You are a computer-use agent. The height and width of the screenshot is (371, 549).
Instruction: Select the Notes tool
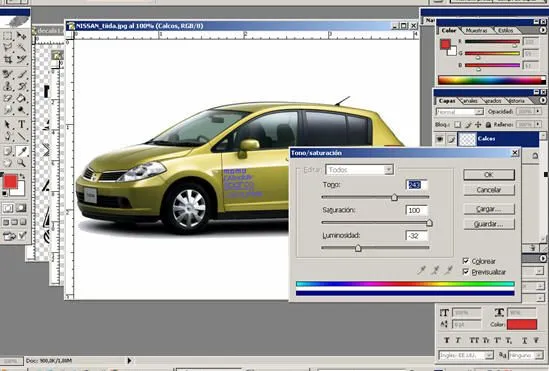coord(8,151)
